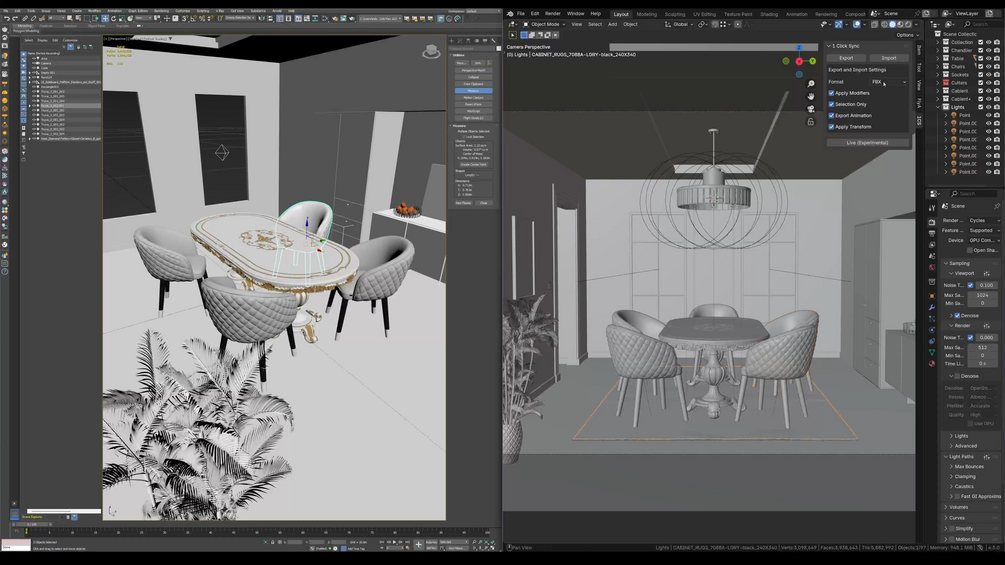Toggle the show gizmo icon in Blender
Viewport: 1005px width, 565px height.
[x=838, y=24]
